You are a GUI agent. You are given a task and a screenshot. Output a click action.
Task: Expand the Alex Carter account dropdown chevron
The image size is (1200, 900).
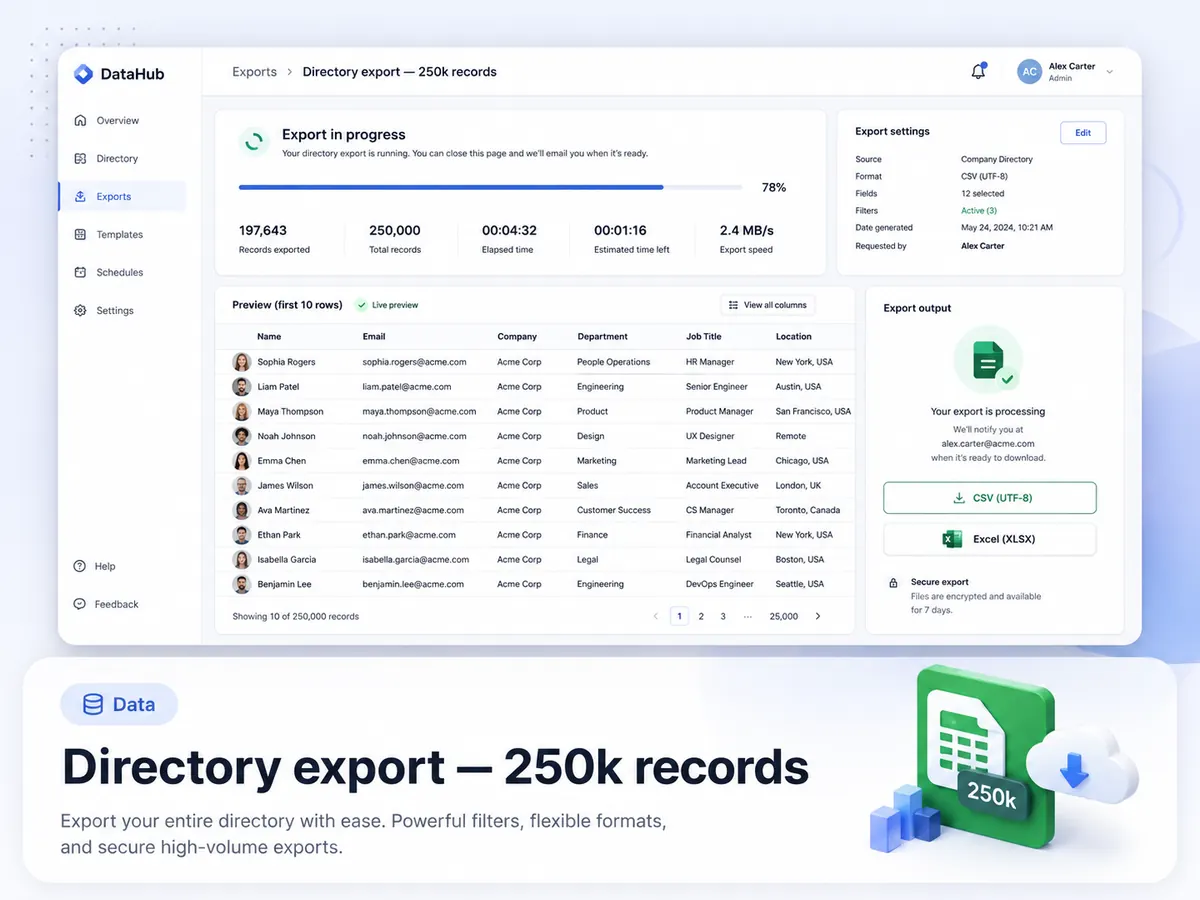(1109, 72)
